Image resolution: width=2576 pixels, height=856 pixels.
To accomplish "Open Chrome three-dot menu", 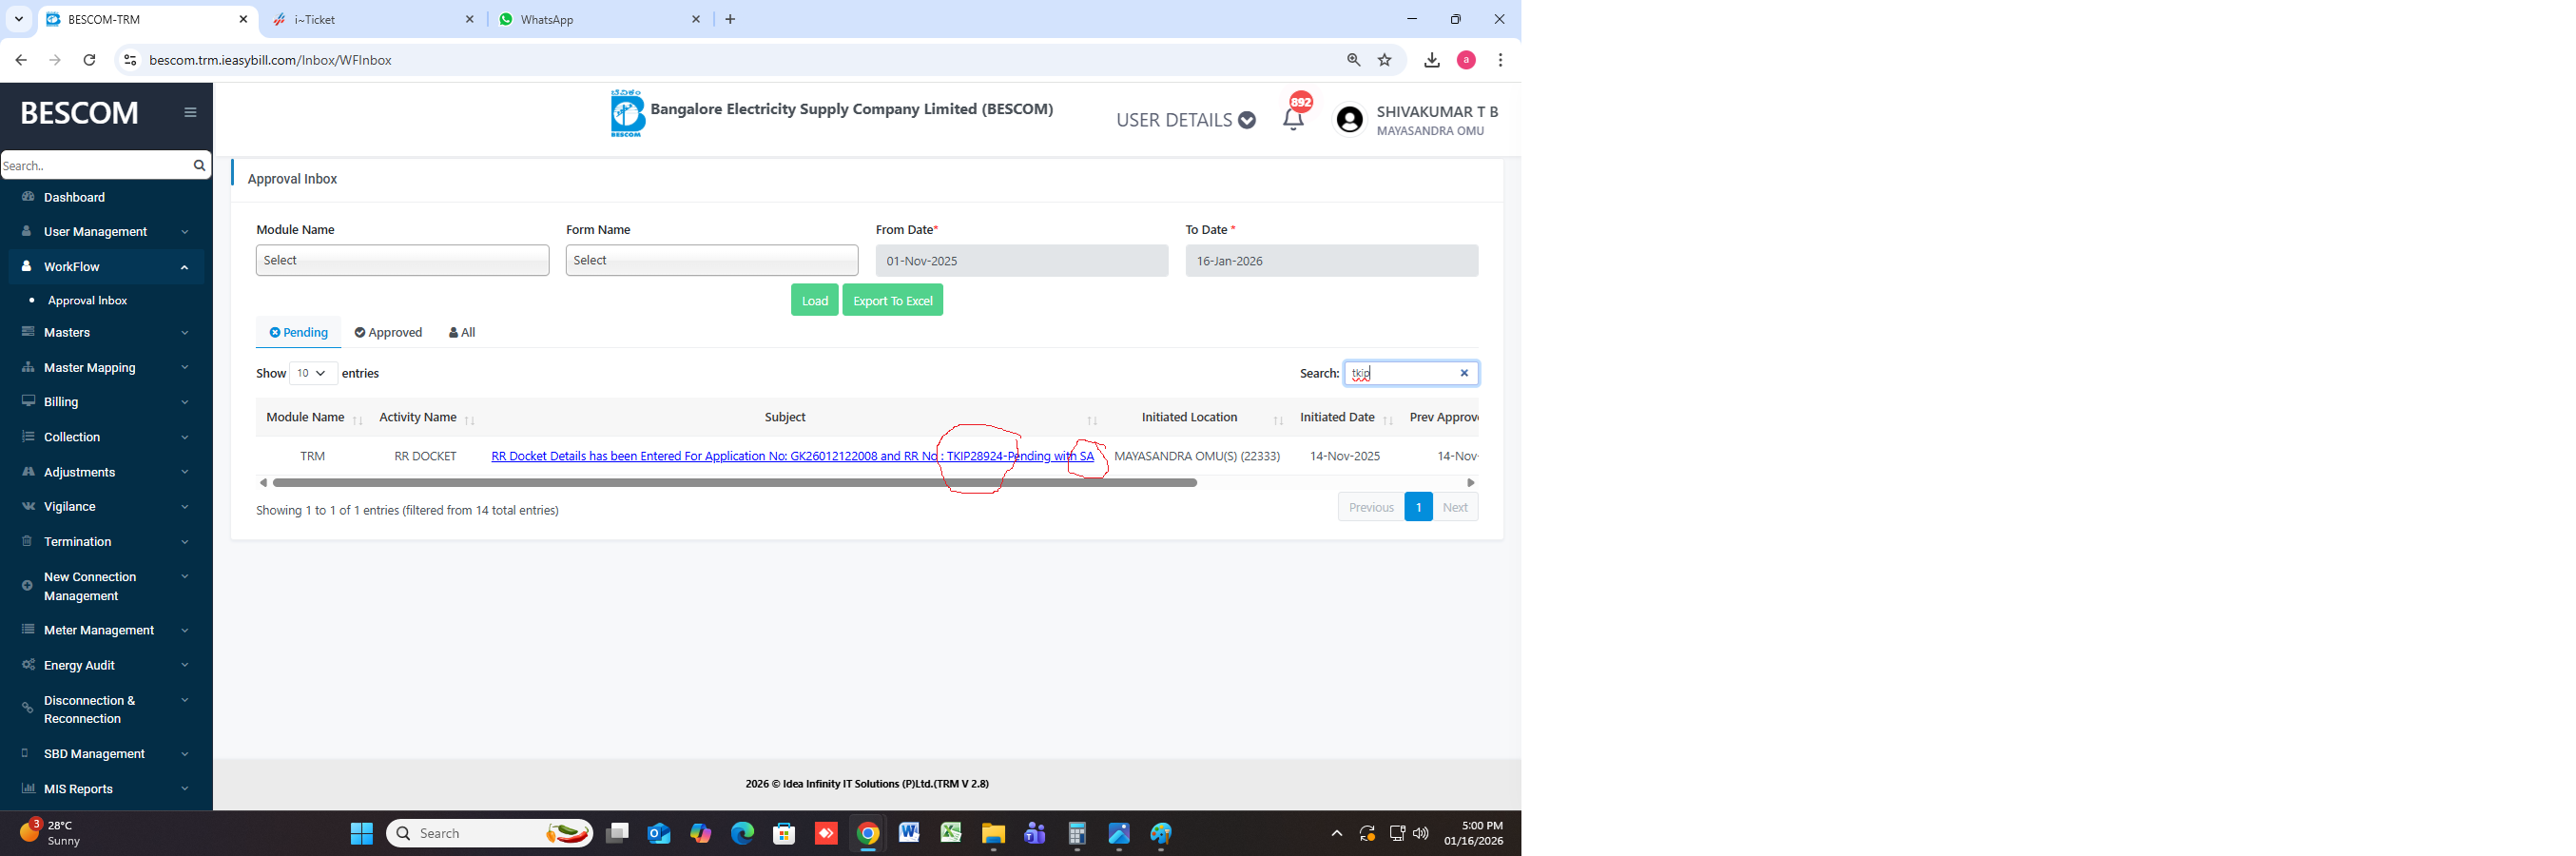I will click(x=1500, y=60).
